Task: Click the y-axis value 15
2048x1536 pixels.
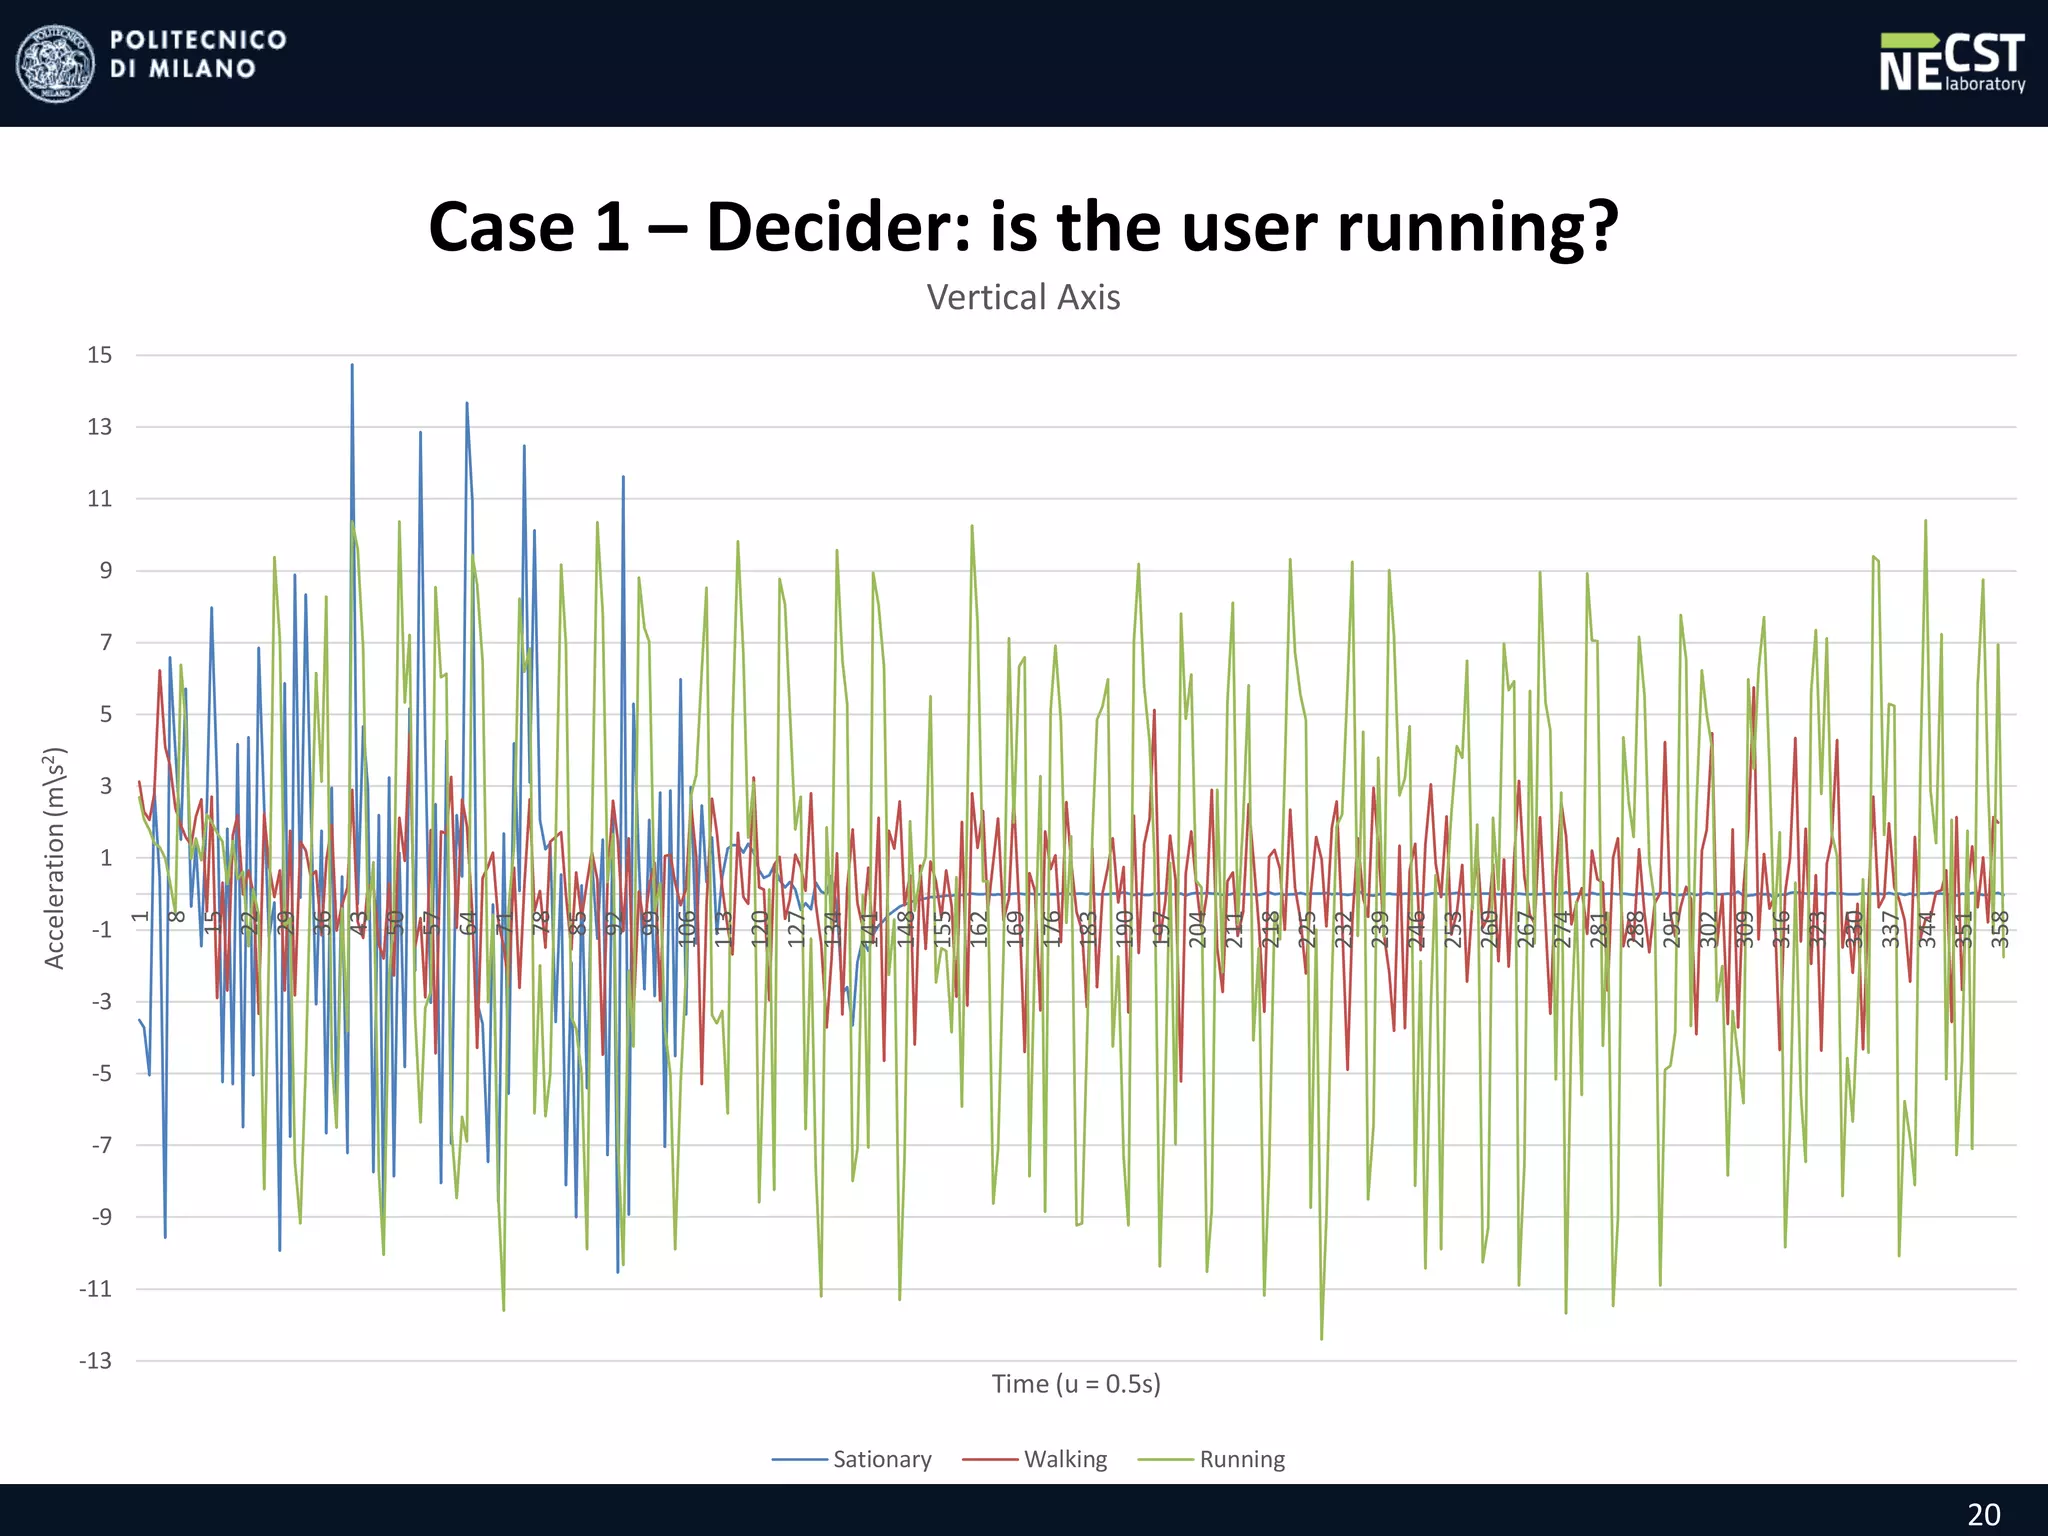Action: pyautogui.click(x=100, y=355)
